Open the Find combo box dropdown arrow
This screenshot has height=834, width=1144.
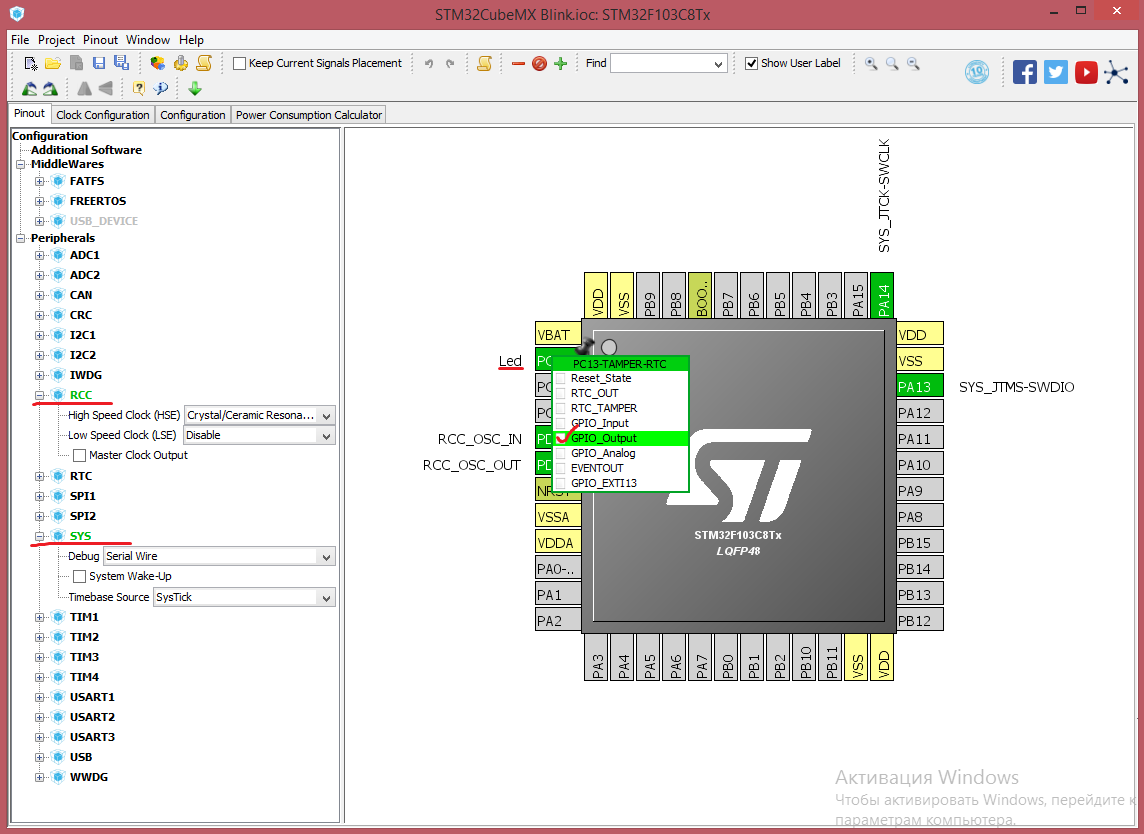pyautogui.click(x=719, y=64)
